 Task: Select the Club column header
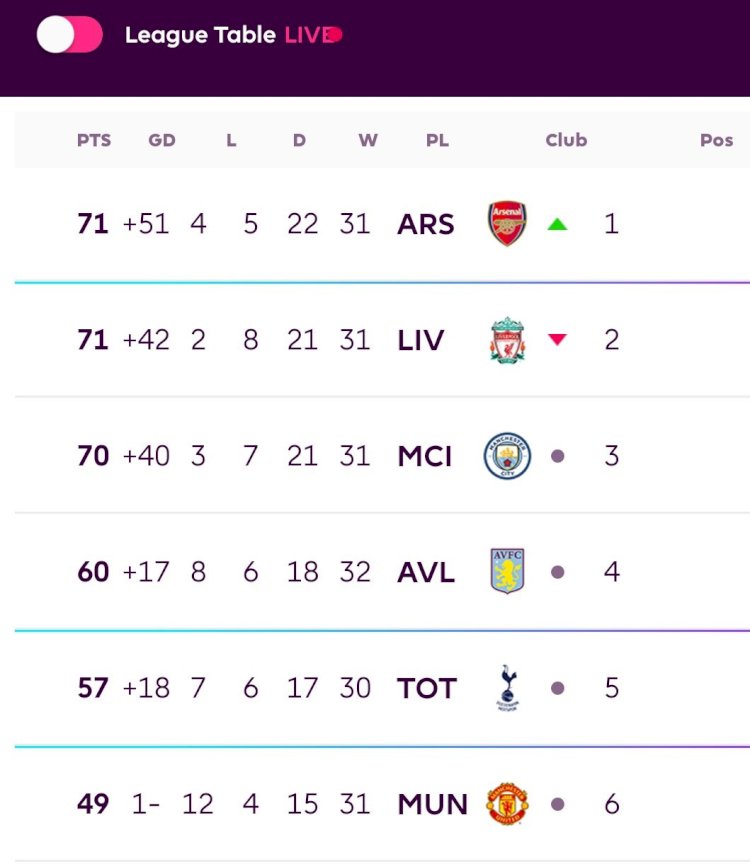(566, 140)
